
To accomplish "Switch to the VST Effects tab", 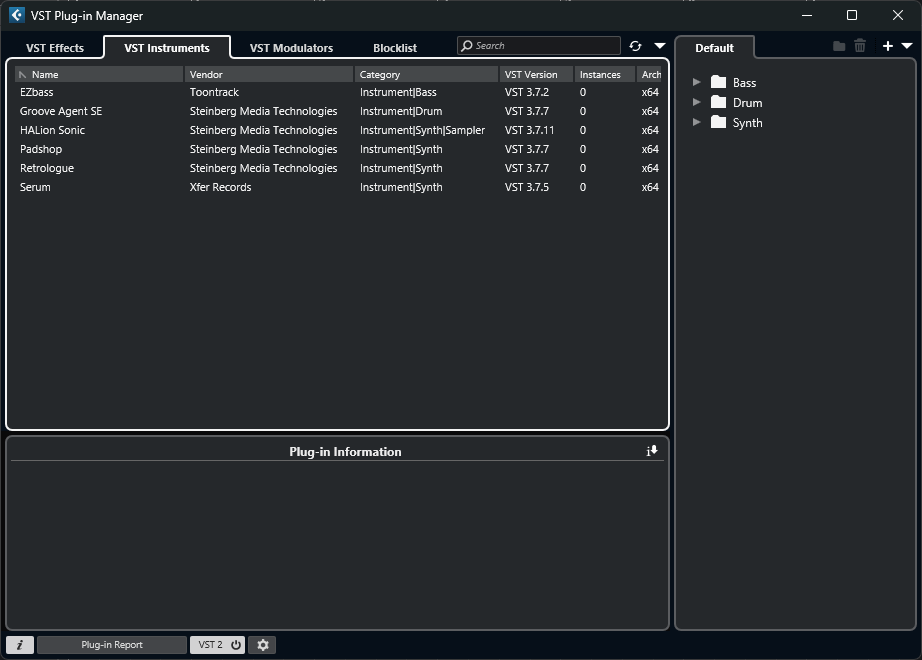I will tap(55, 48).
